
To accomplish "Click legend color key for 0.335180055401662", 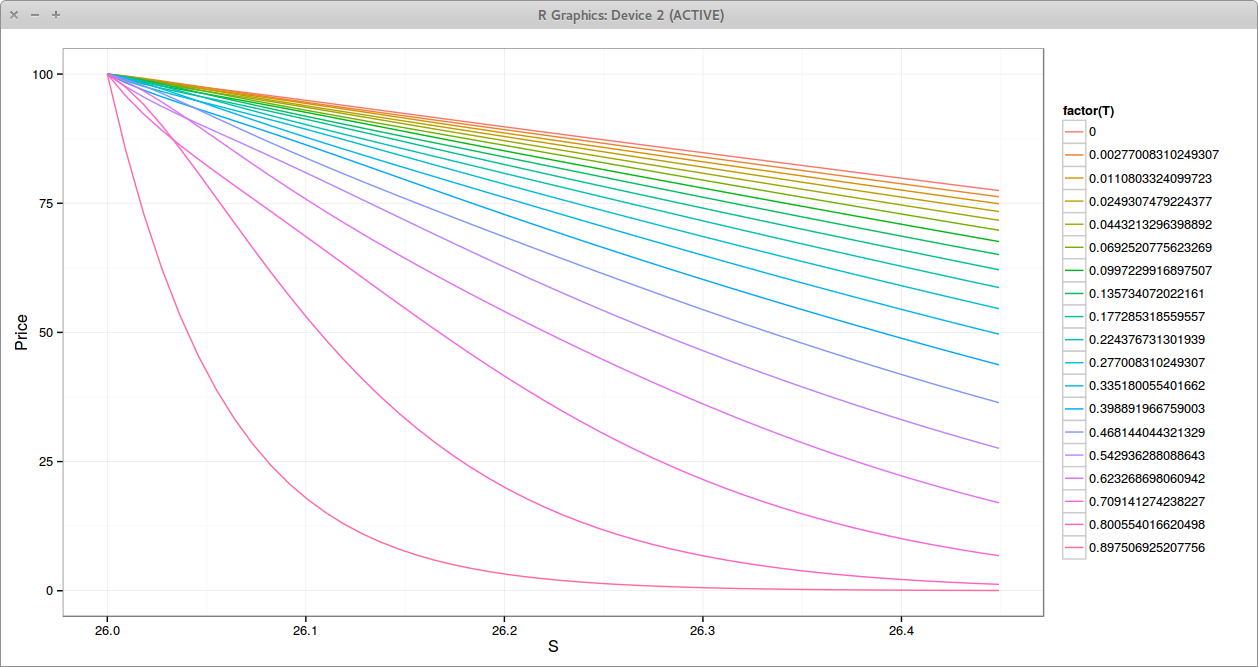I will coord(1074,385).
